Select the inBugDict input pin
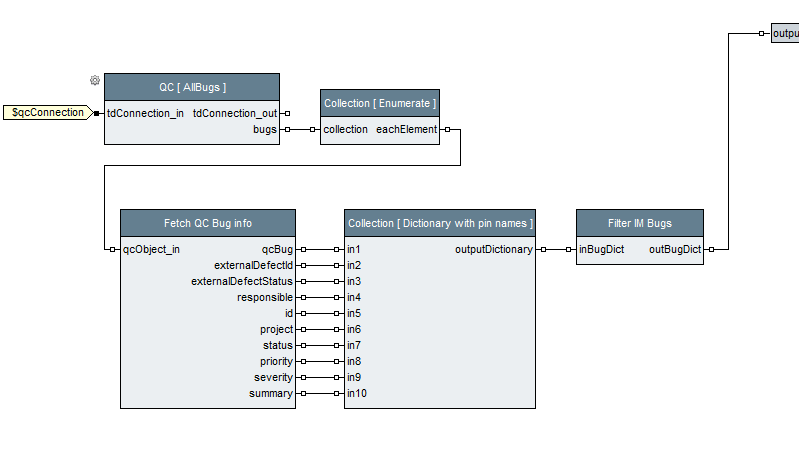 (x=602, y=249)
